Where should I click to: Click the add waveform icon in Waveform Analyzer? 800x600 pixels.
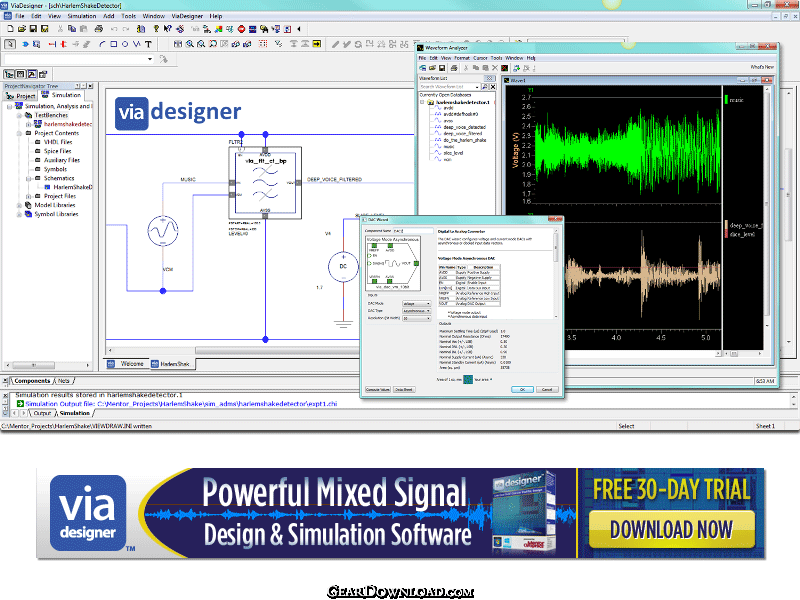click(x=516, y=68)
